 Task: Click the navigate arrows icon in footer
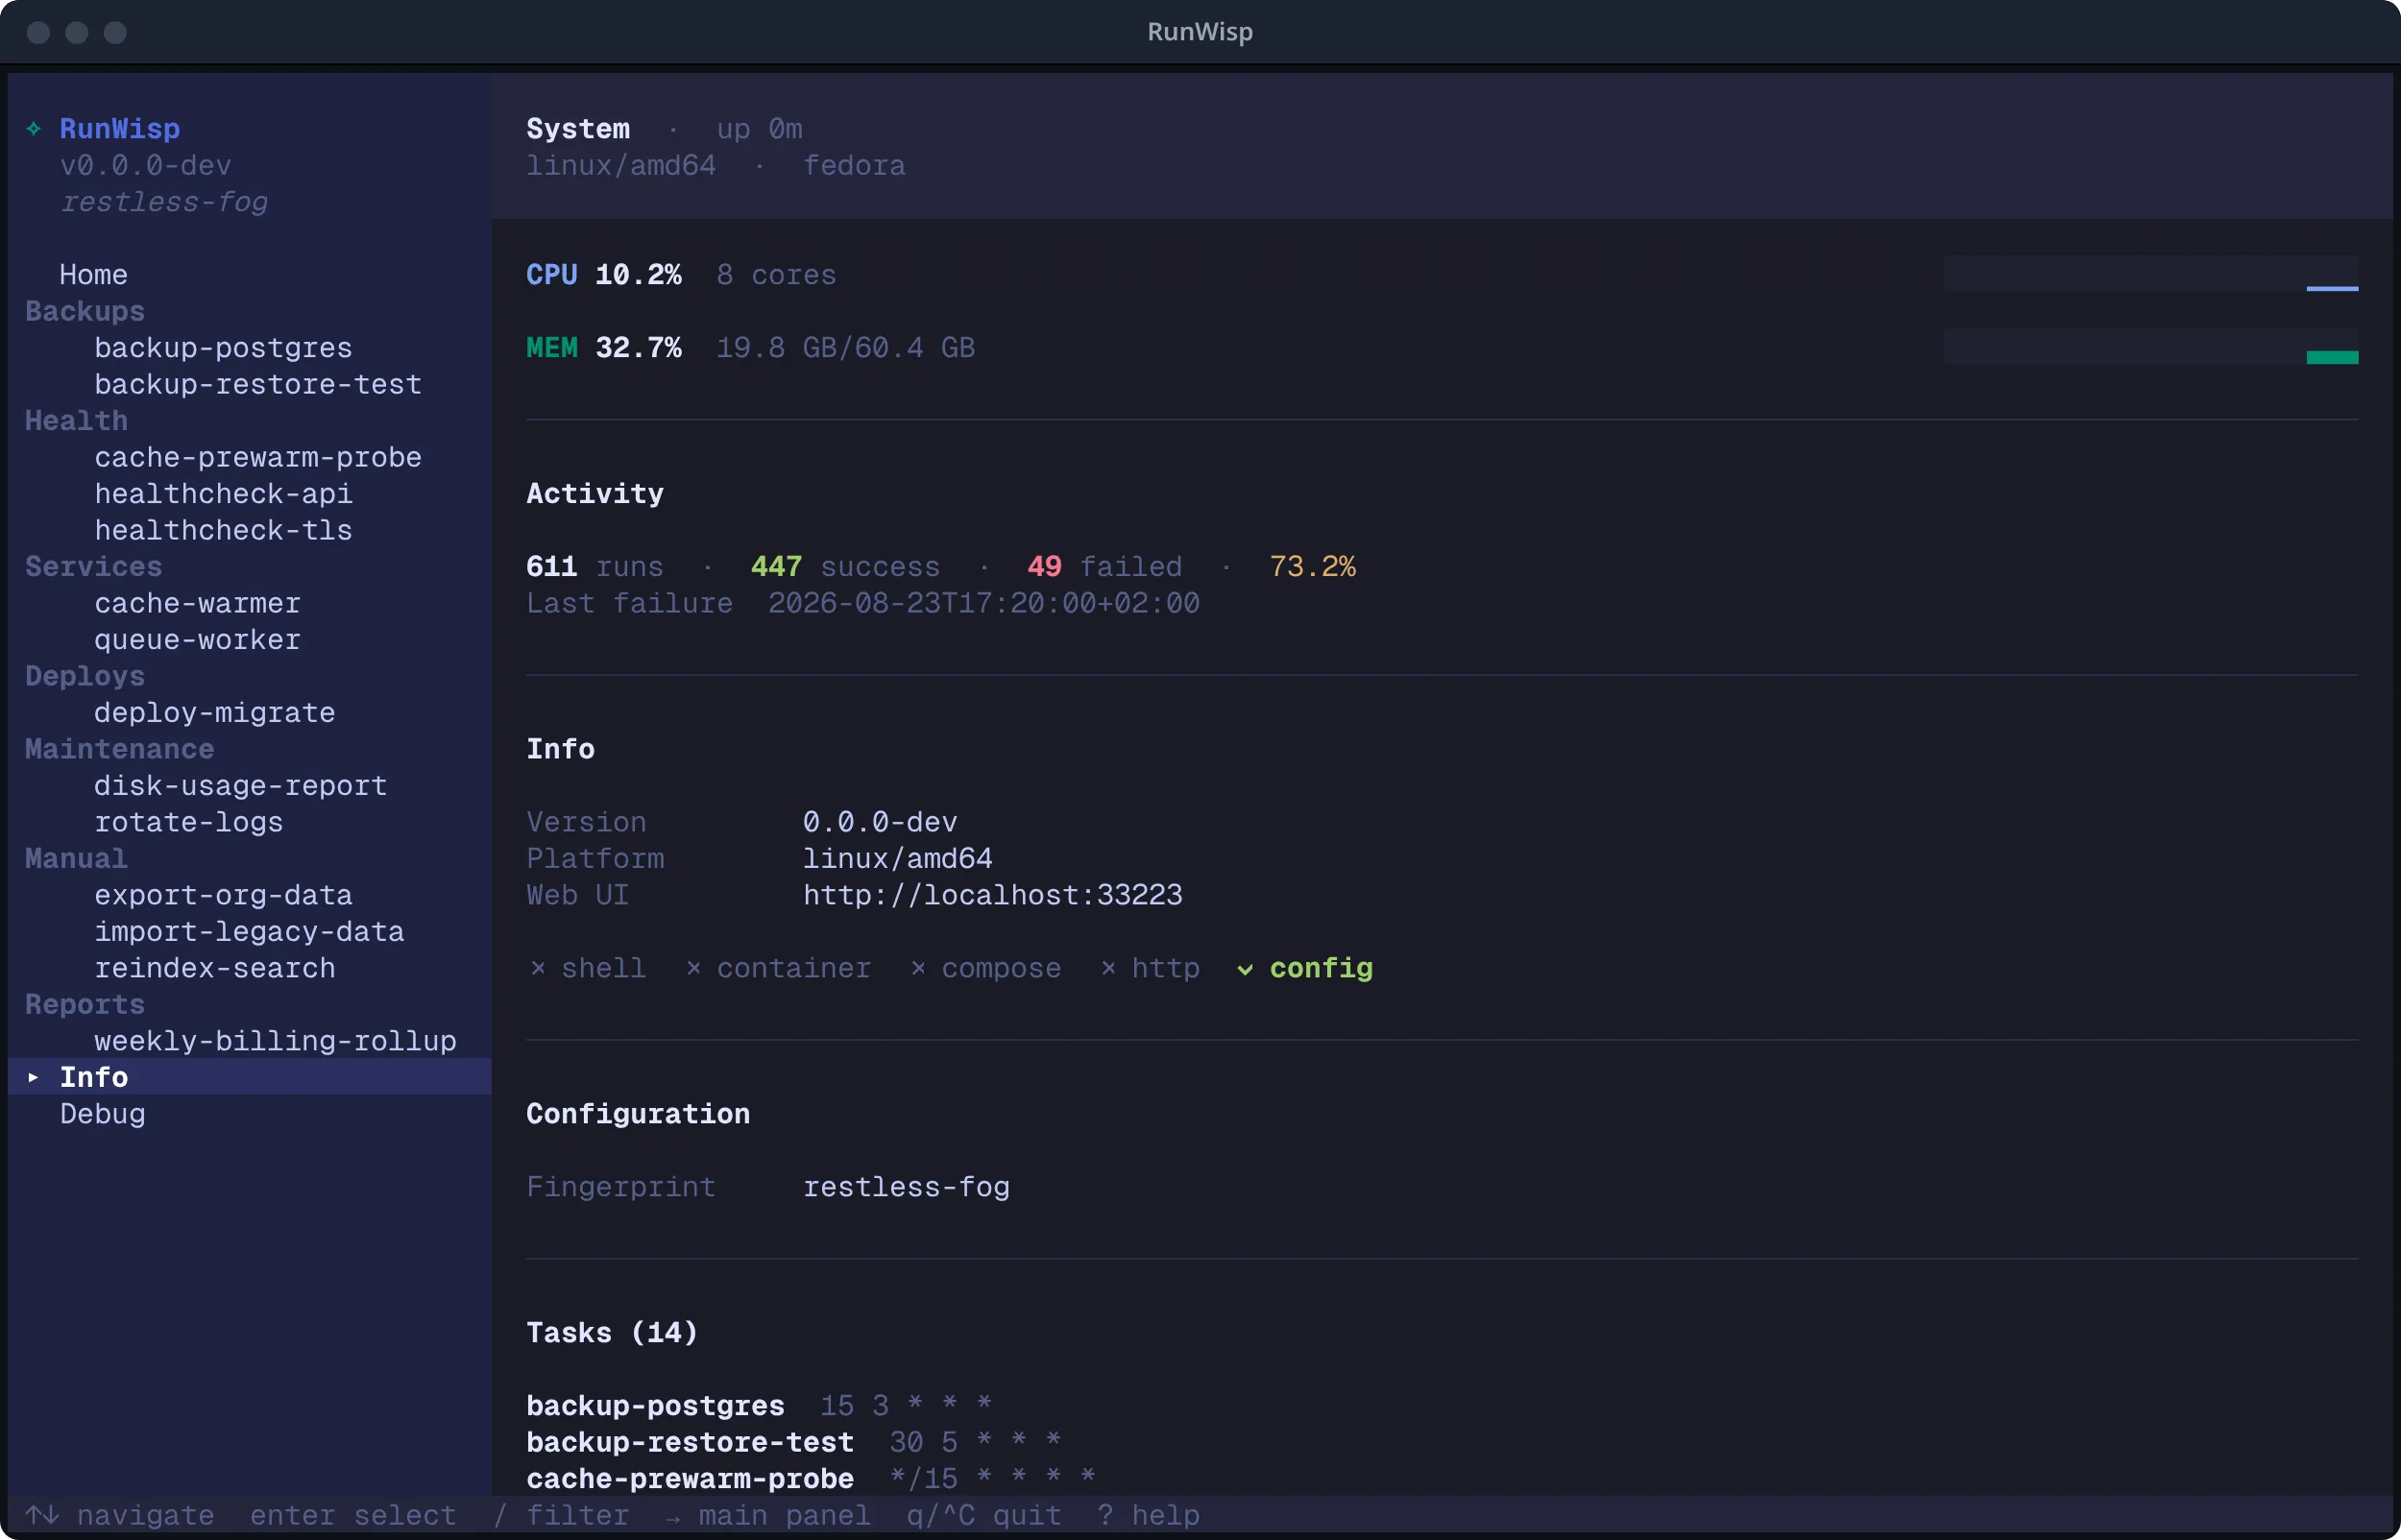tap(42, 1515)
